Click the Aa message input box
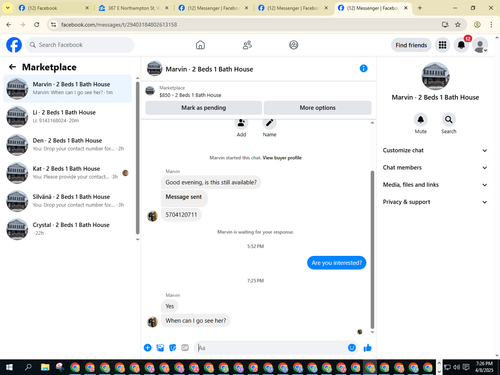The height and width of the screenshot is (375, 500). click(271, 348)
